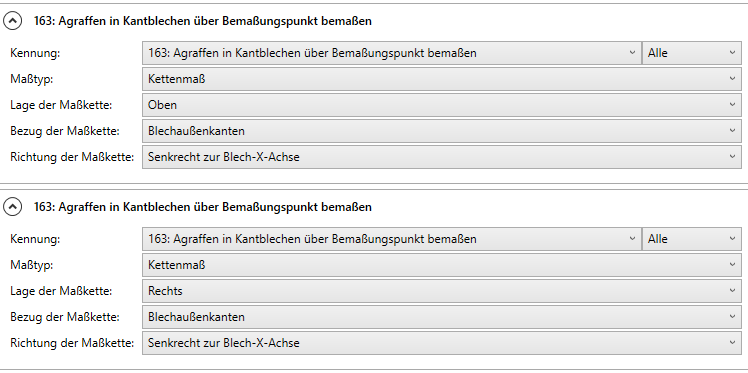Click arrow on the Oben combo box

coord(733,105)
